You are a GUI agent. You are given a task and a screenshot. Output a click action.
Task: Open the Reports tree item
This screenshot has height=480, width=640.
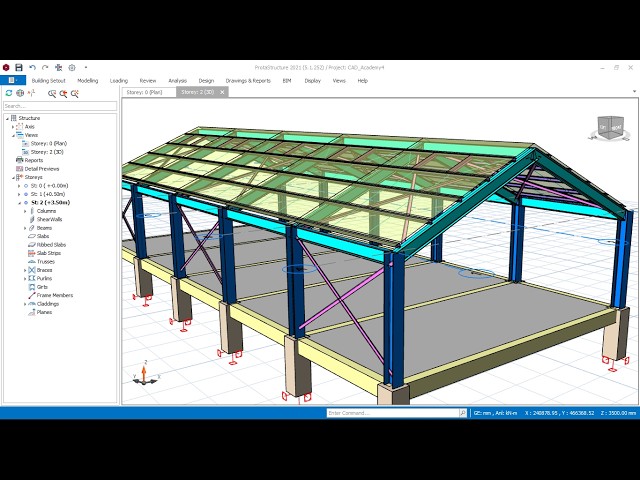(x=33, y=160)
